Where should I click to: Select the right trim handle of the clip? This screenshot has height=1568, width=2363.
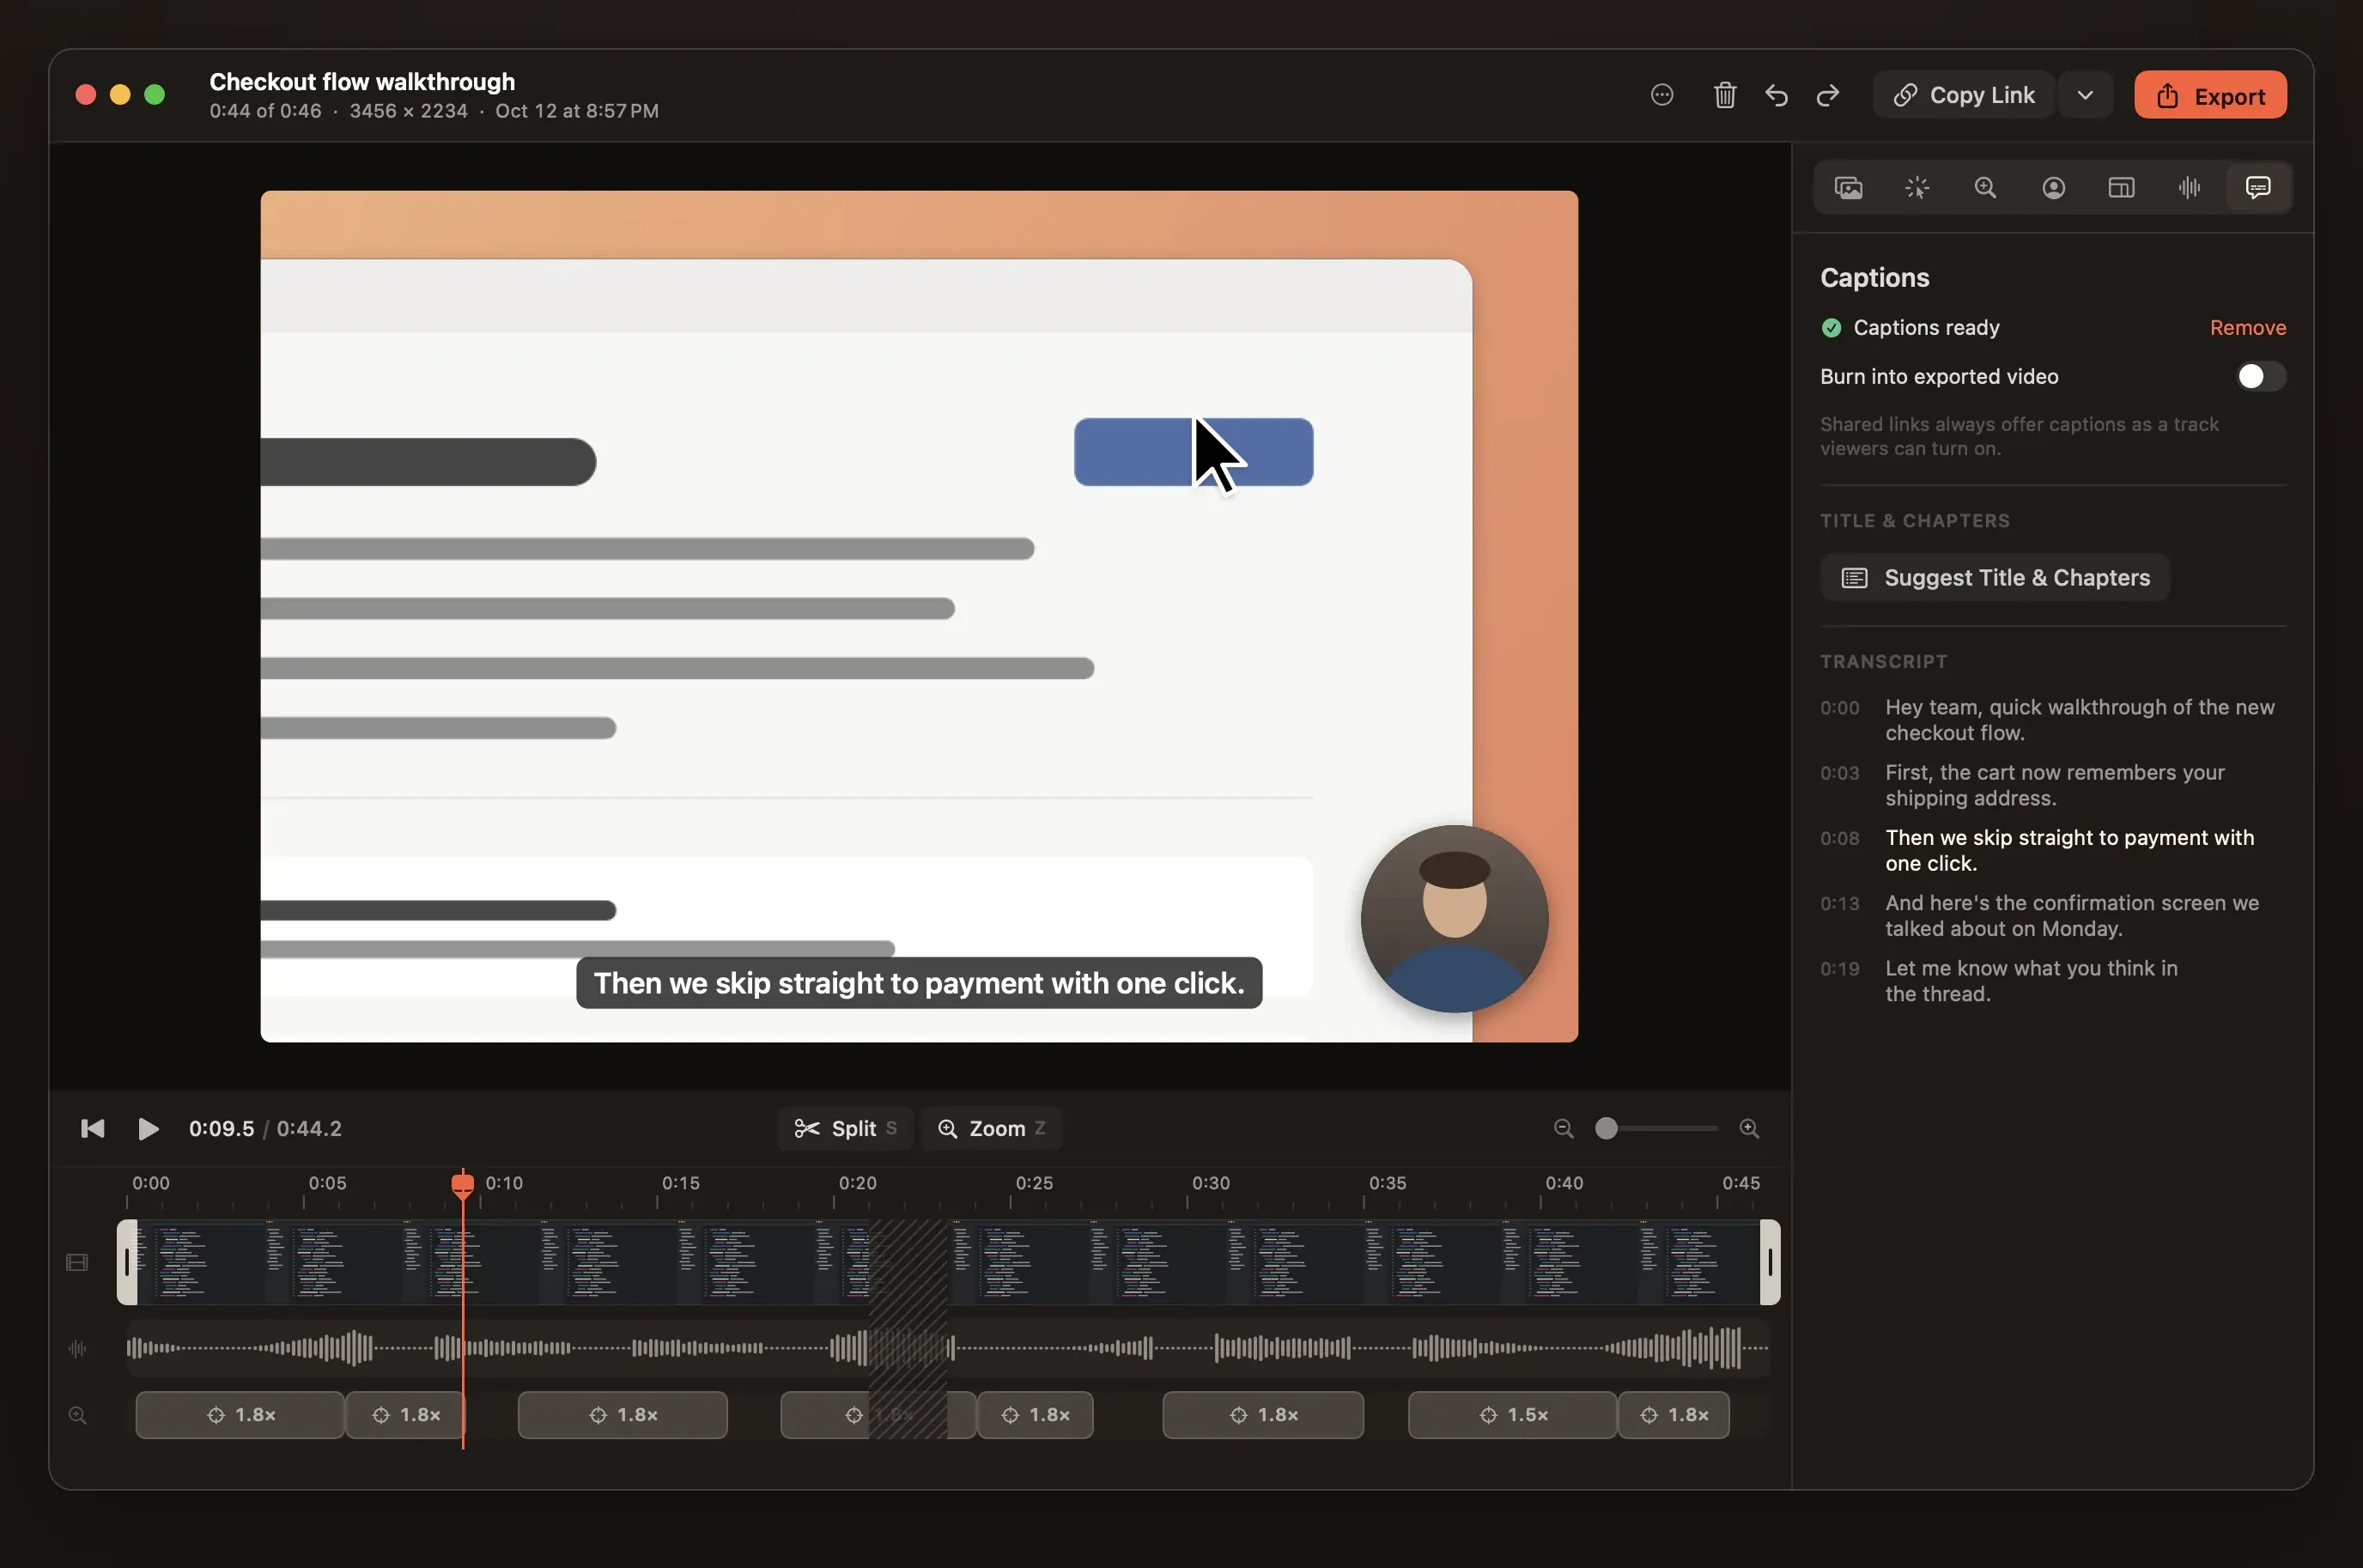[1770, 1263]
